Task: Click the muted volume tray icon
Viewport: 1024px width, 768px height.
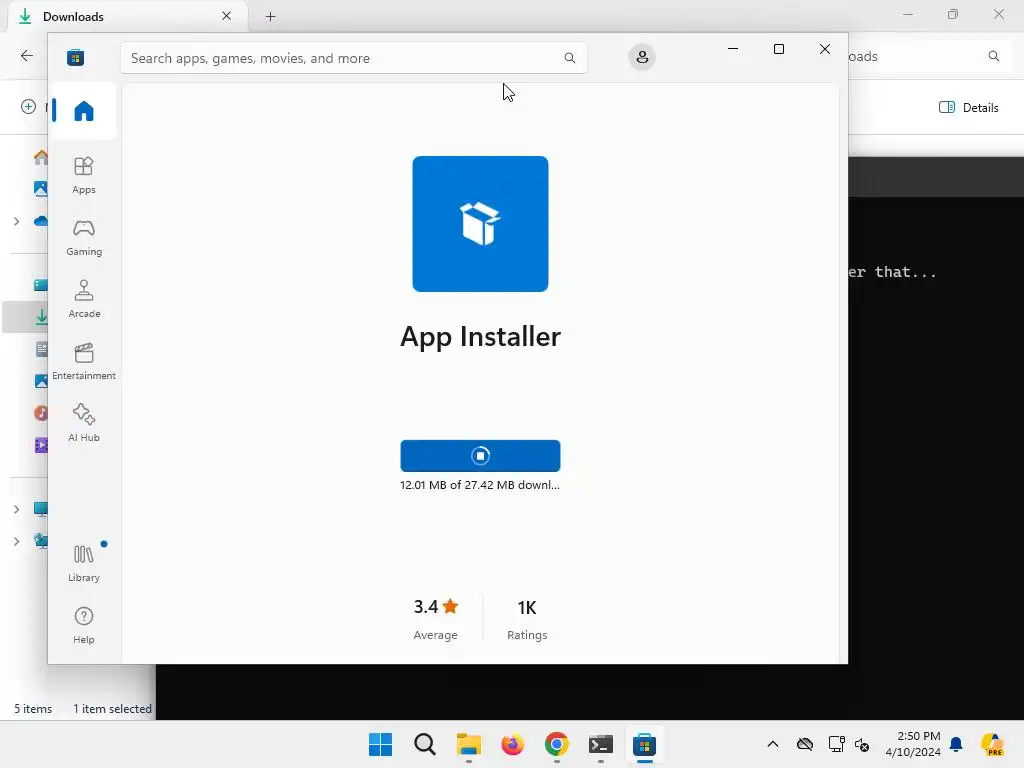Action: [862, 744]
